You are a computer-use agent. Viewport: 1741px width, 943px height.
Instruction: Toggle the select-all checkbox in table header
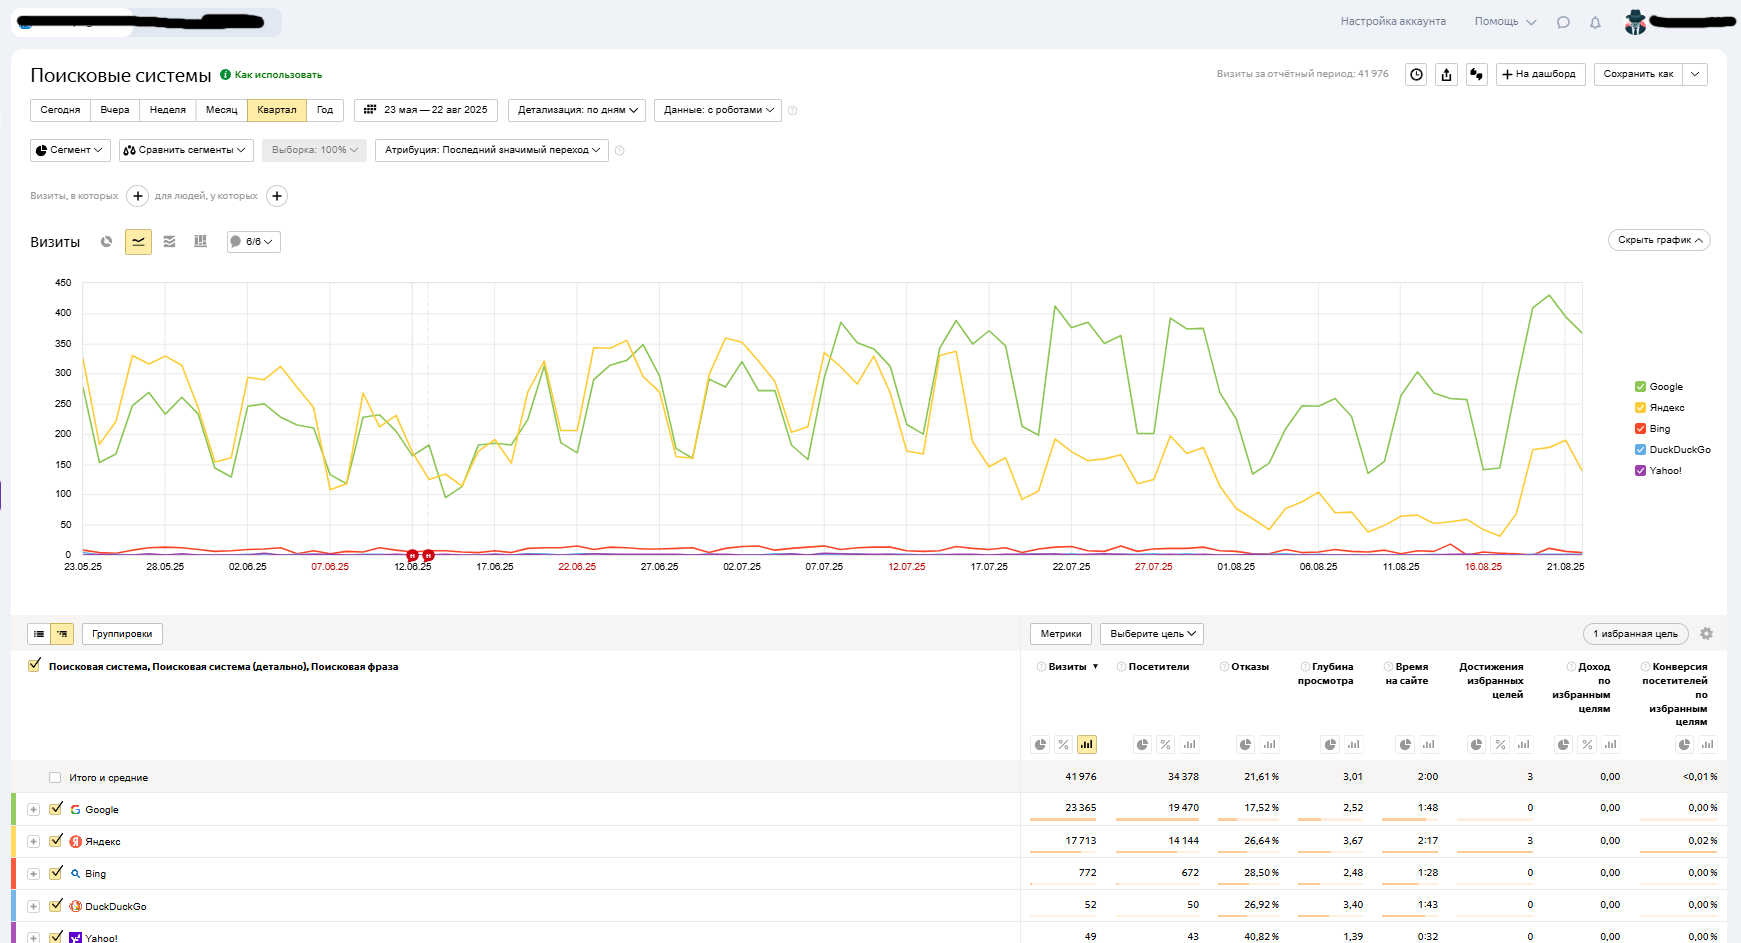click(x=35, y=665)
